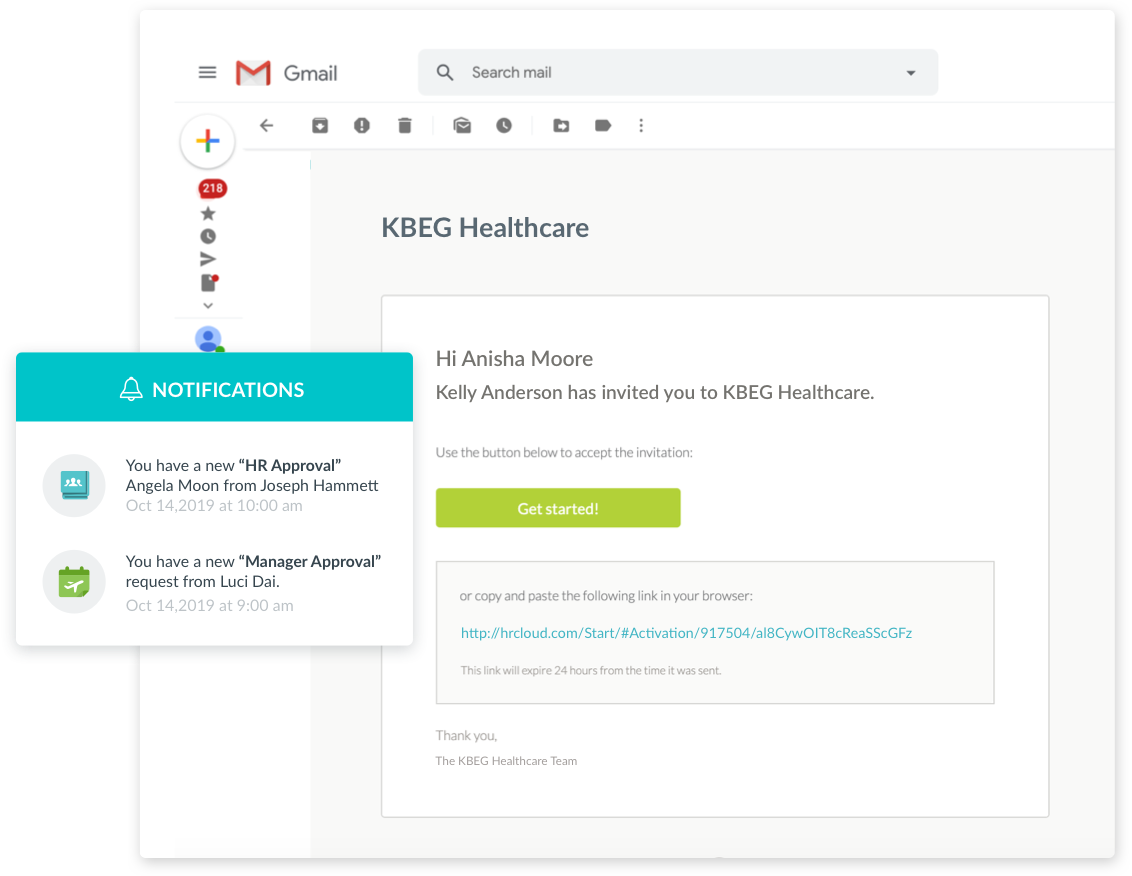Expand more sidebar labels chevron
Viewport: 1132px width, 876px height.
(x=208, y=306)
